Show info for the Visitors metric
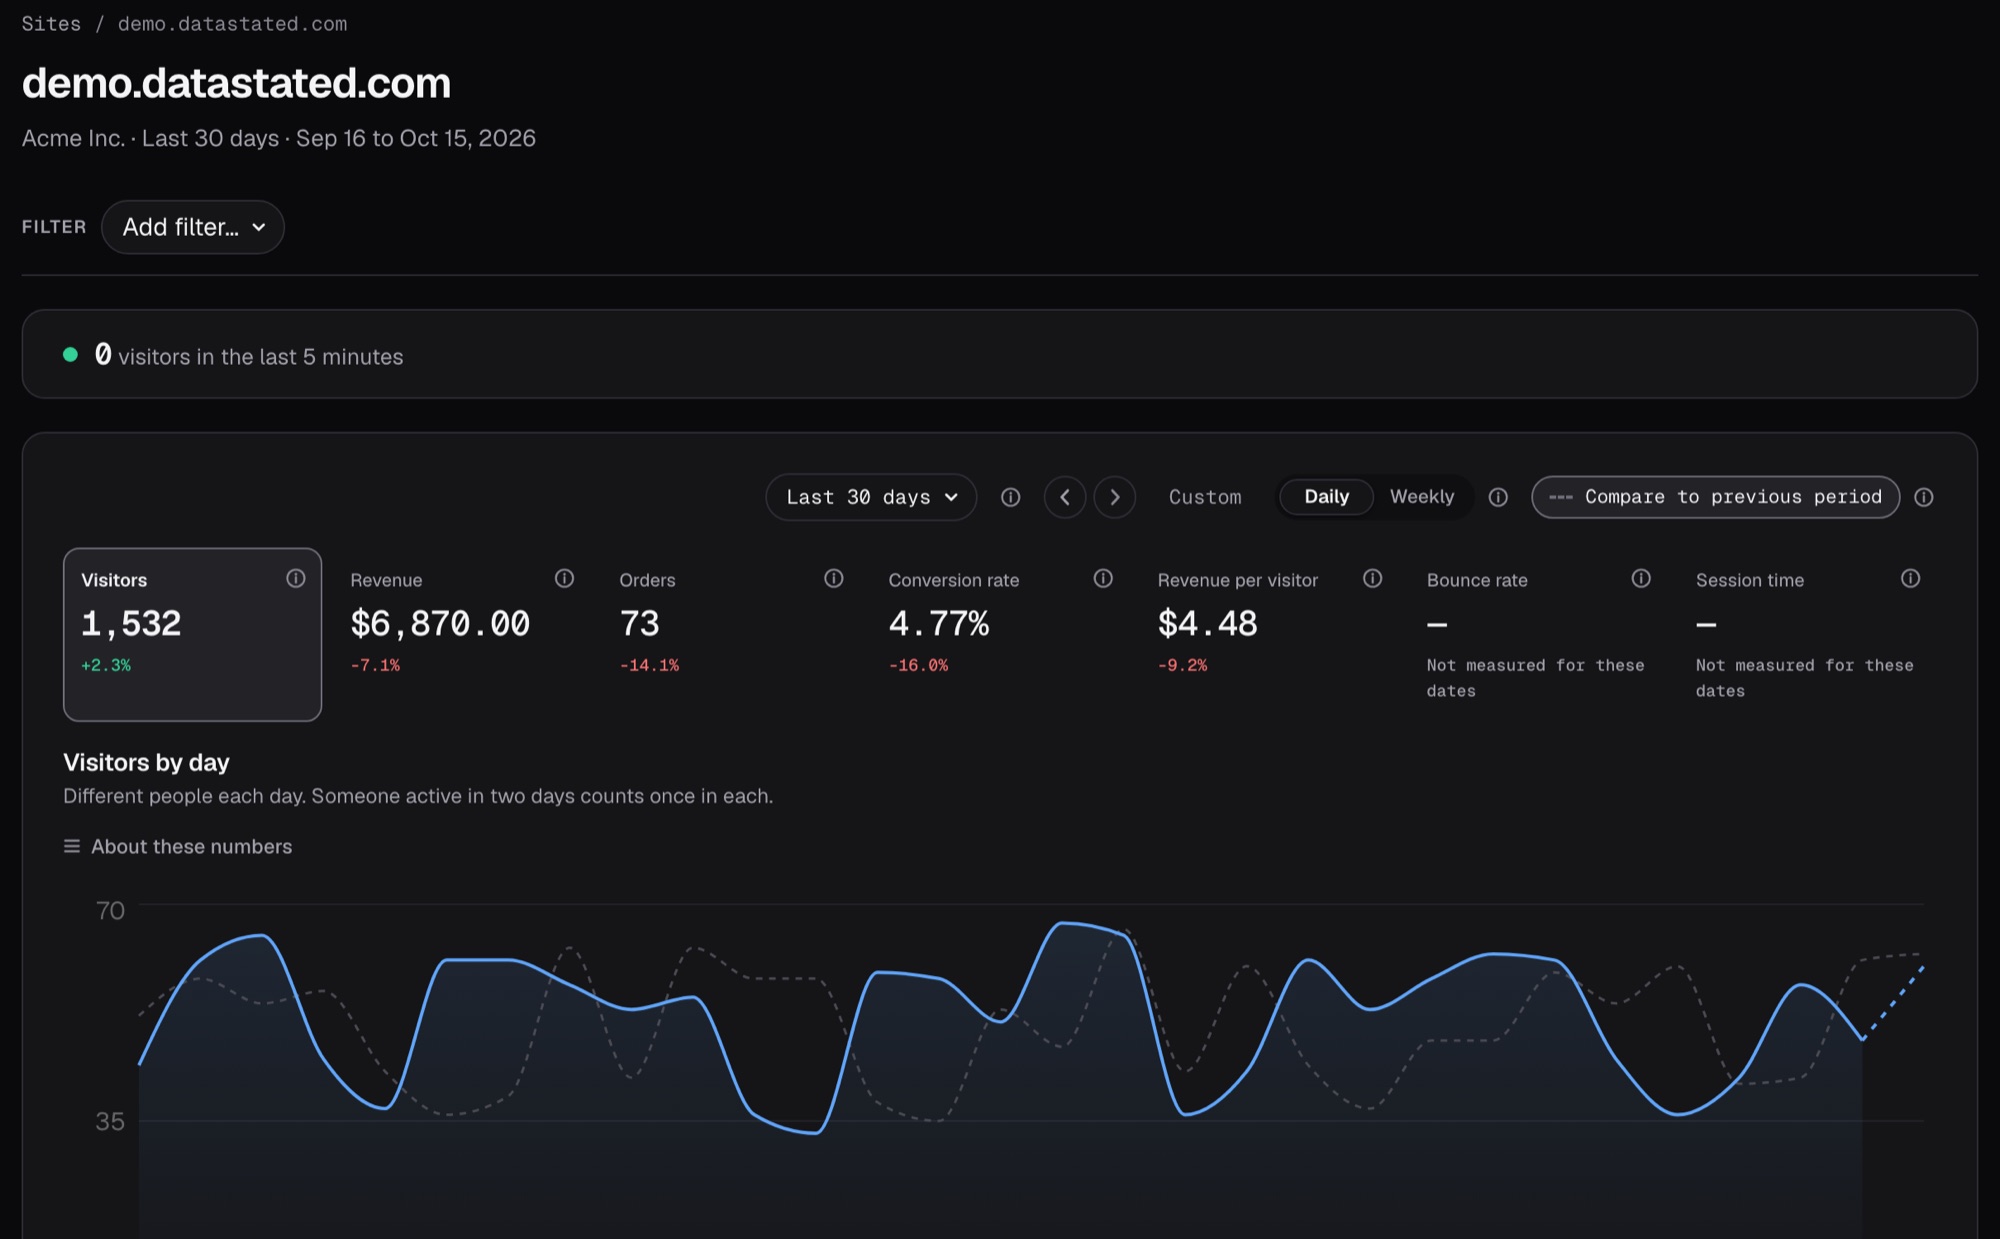Screen dimensions: 2000x1239 click(296, 578)
